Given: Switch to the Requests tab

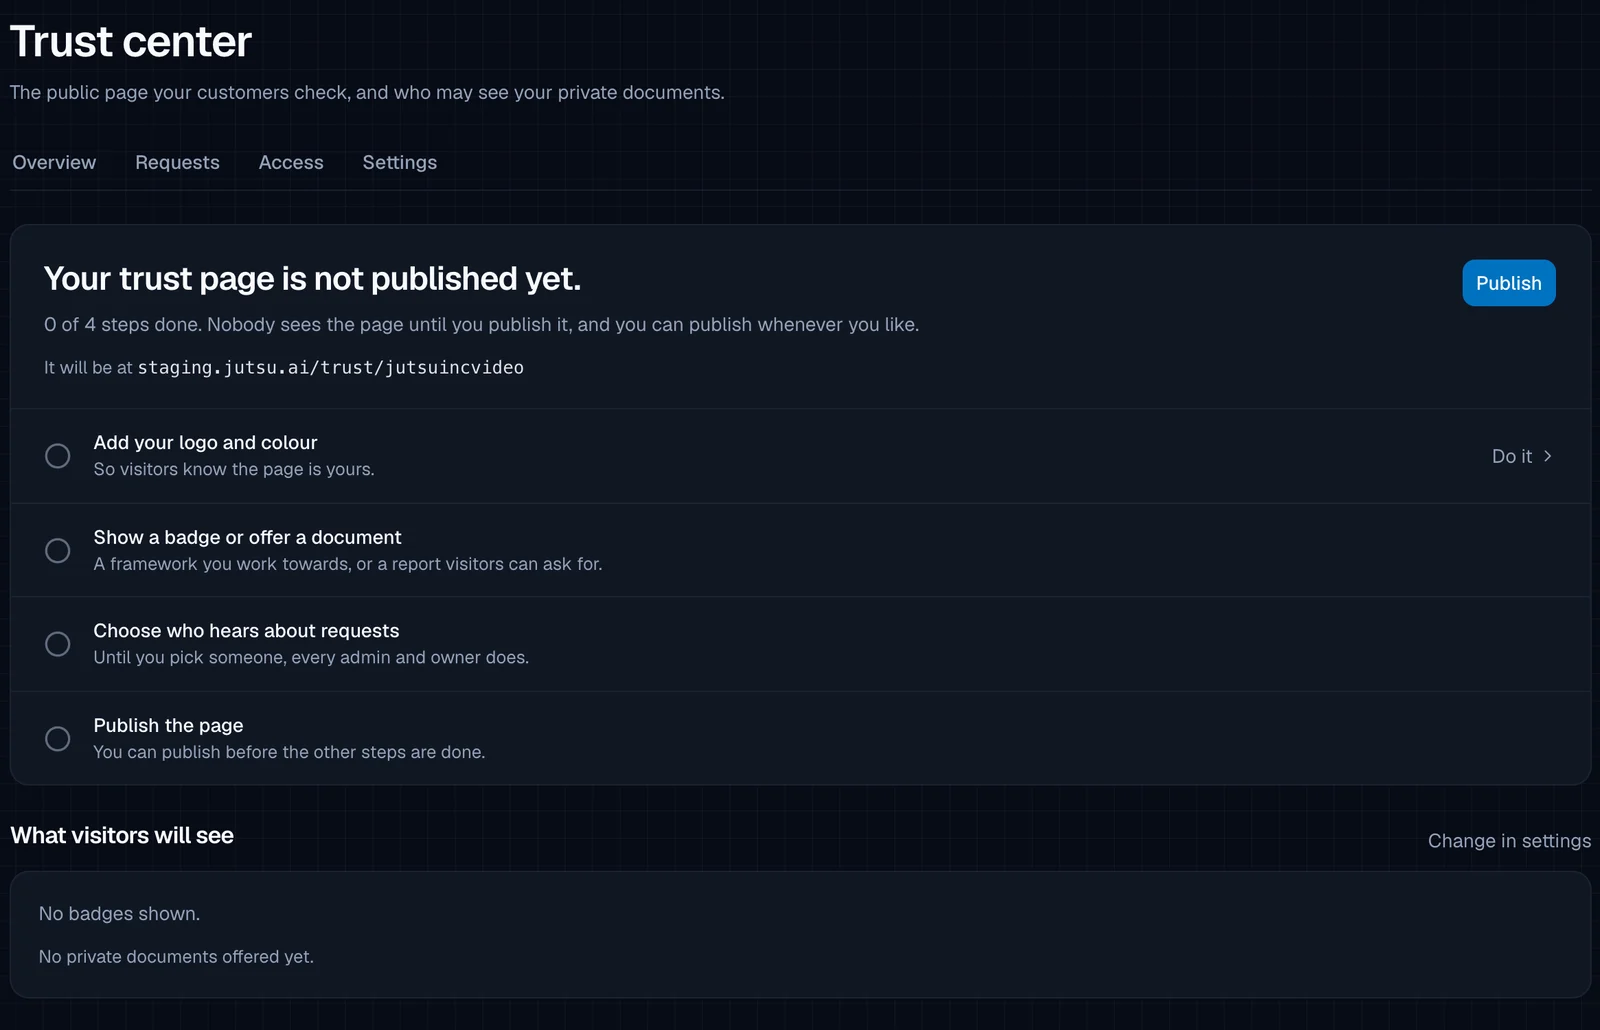Looking at the screenshot, I should pos(177,162).
